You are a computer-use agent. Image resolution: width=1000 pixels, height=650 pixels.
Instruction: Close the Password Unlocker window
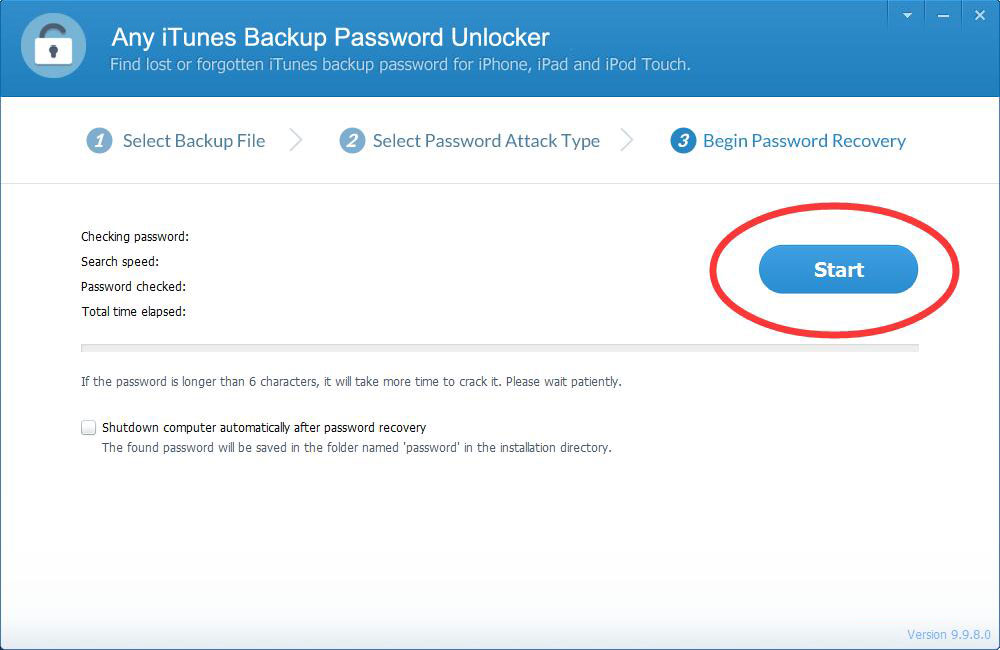980,15
